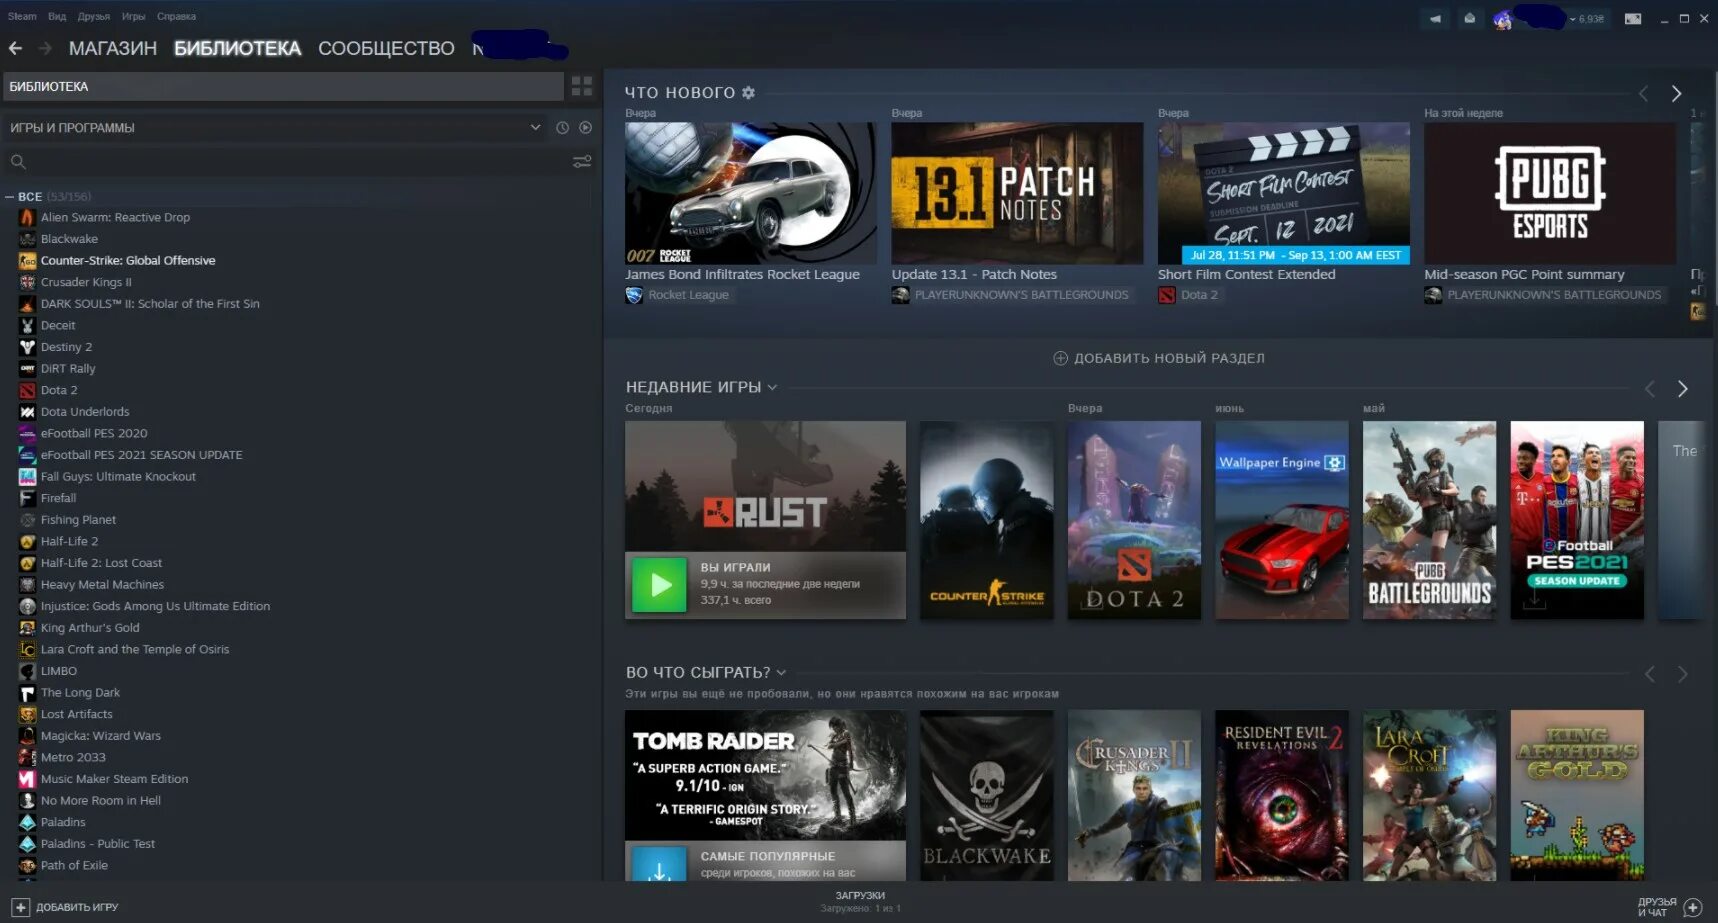Click ДОБАВИТЬ НОВЫЙ РАЗДЕЛ link
Screen dimensions: 1718x923
[1169, 358]
